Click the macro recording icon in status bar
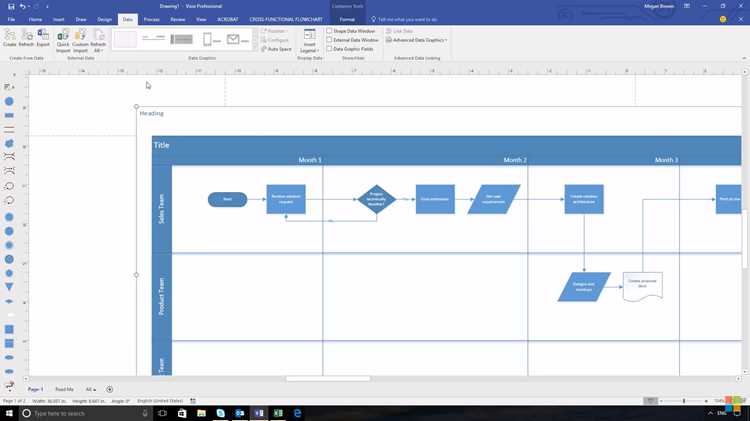This screenshot has height=421, width=750. [x=193, y=401]
